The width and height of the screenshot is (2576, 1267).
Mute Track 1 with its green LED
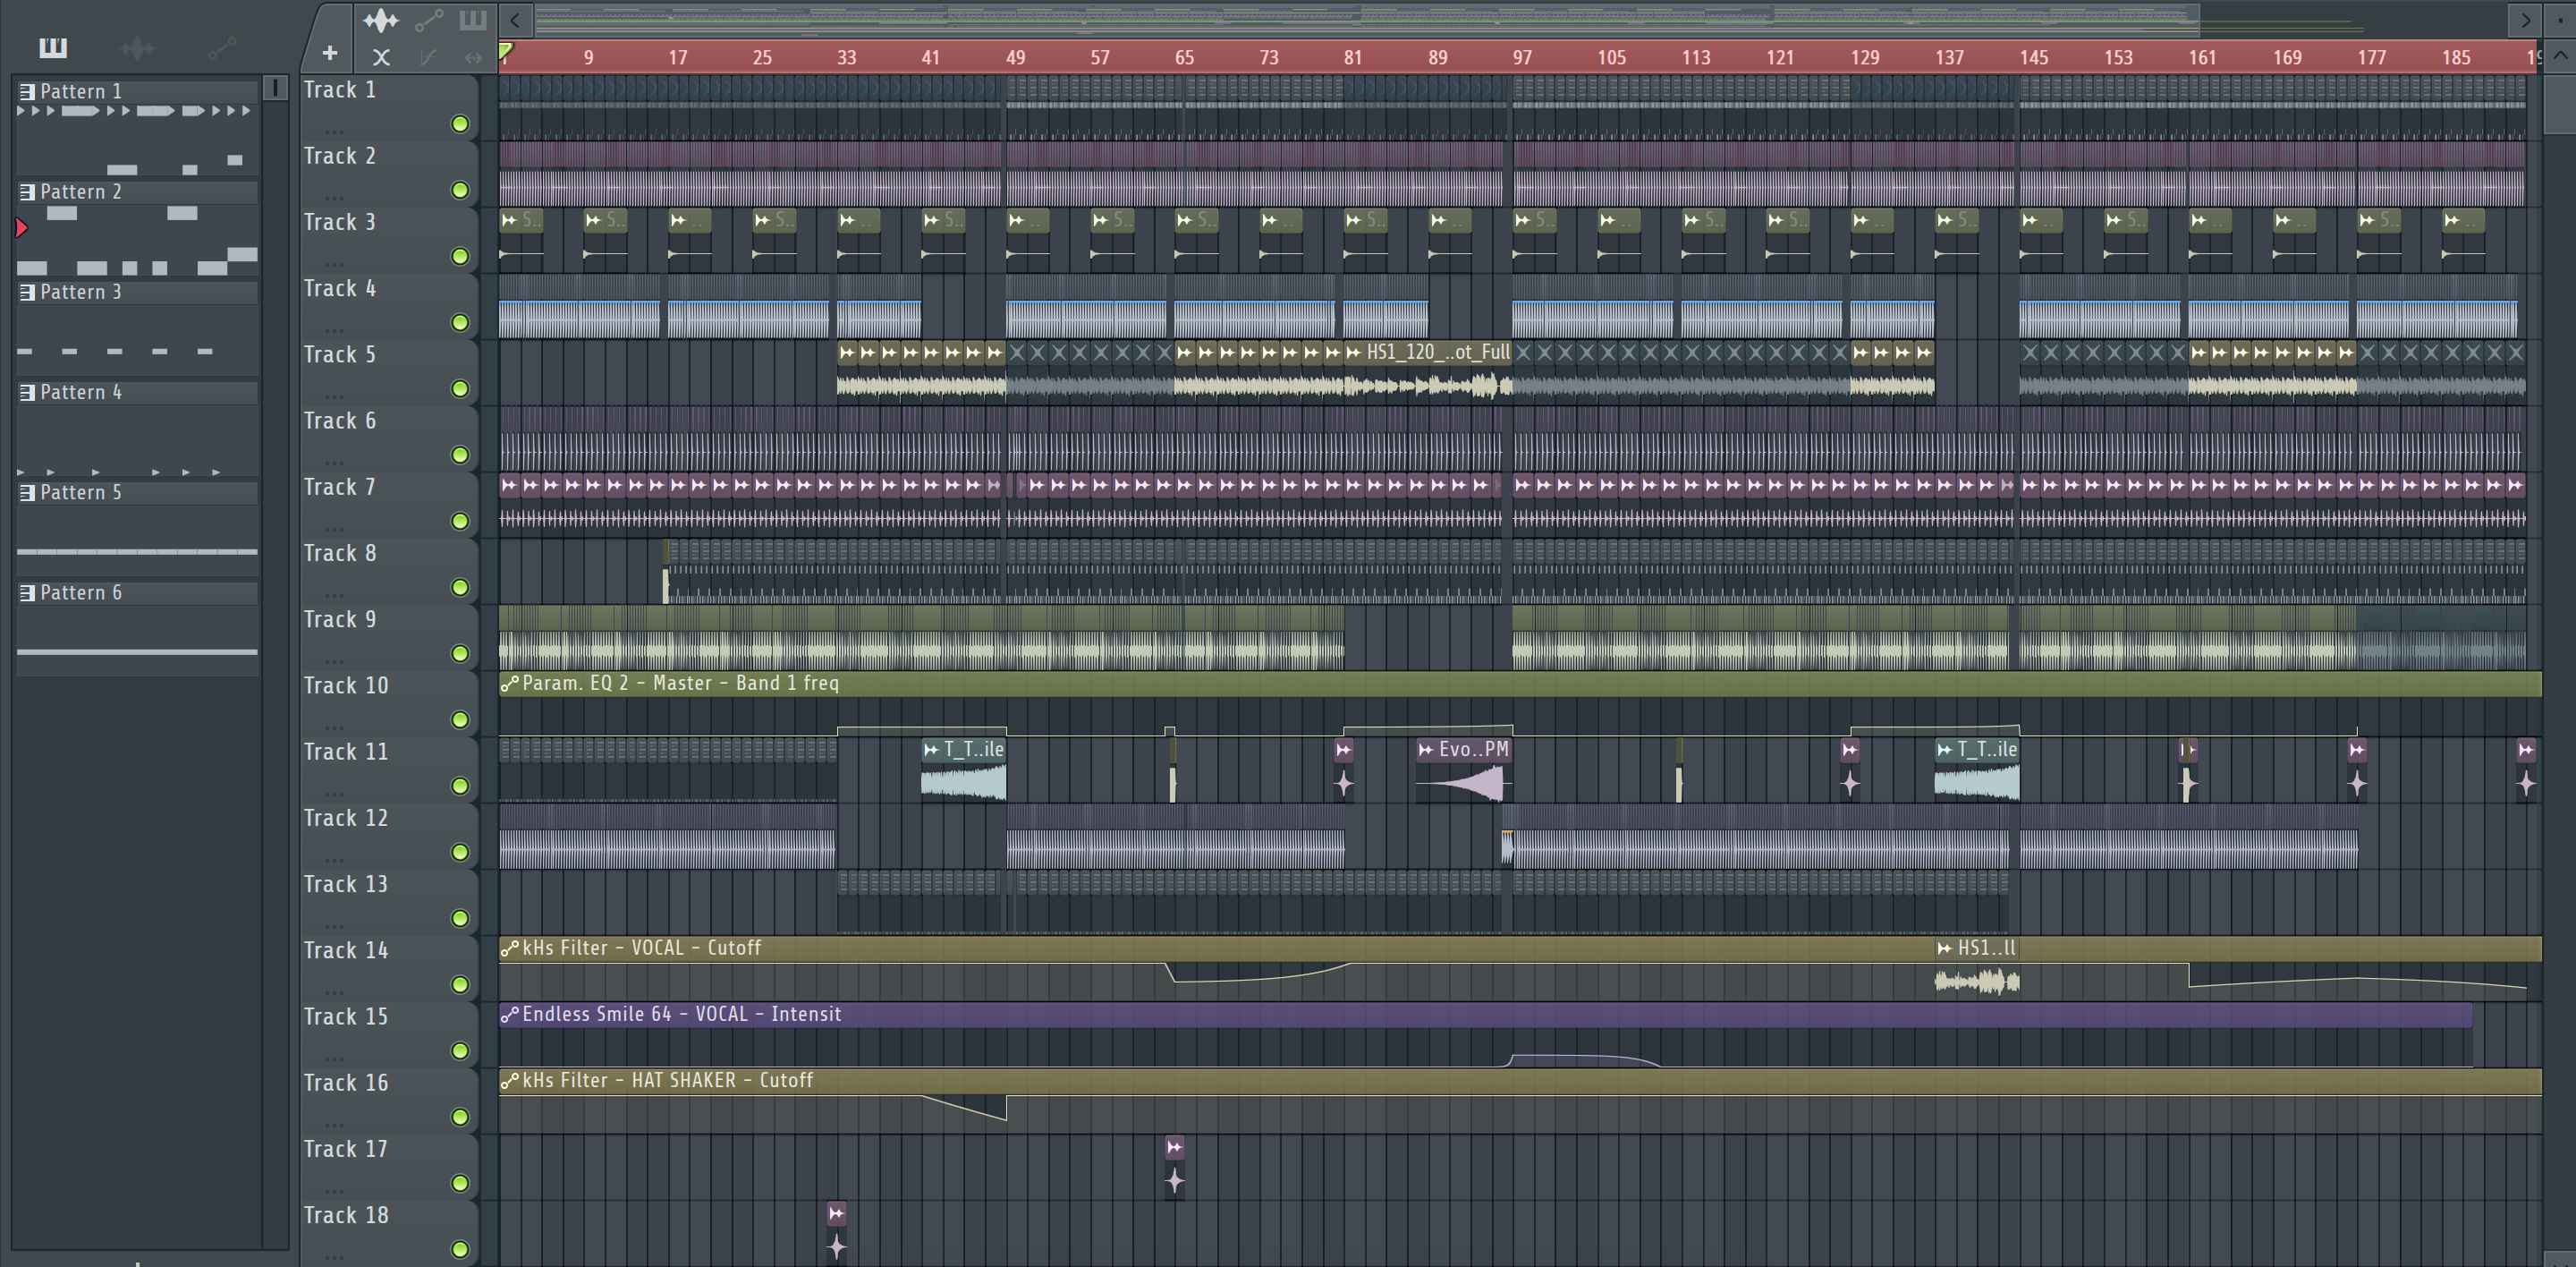click(460, 124)
